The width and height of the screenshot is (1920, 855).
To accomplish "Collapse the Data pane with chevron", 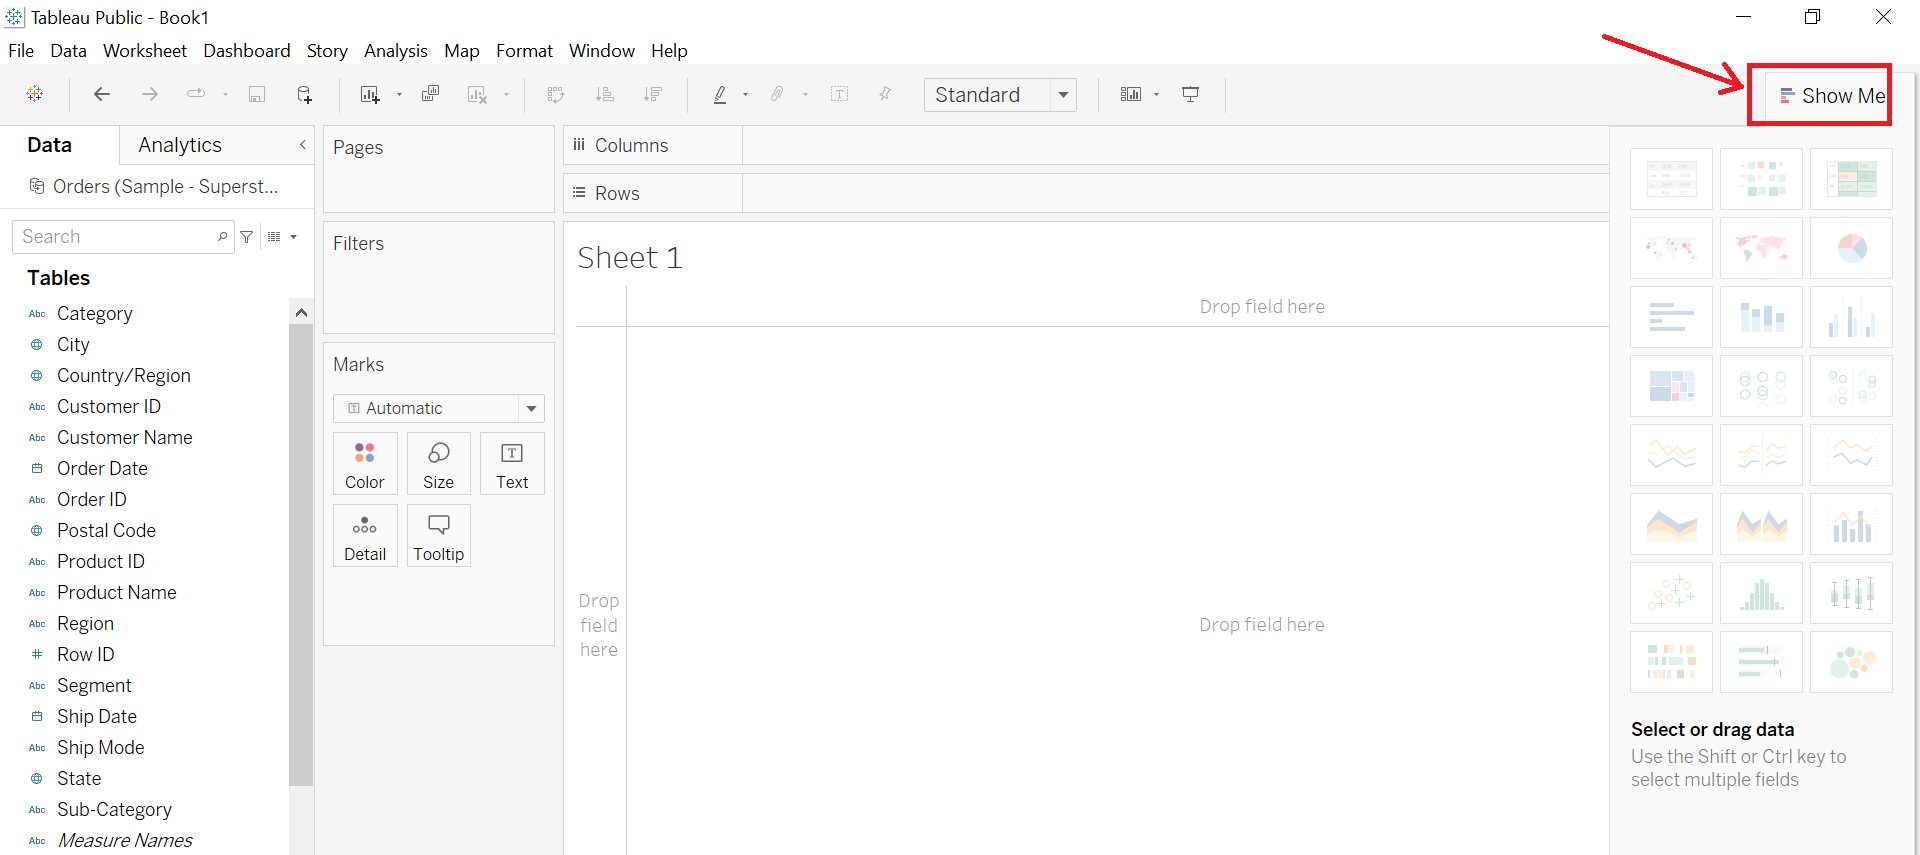I will click(303, 145).
